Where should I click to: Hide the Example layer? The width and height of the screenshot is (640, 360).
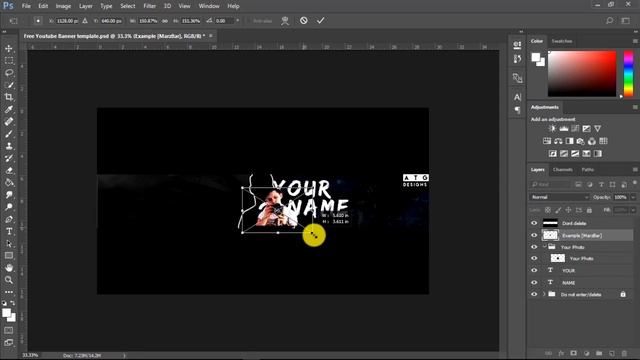click(x=534, y=236)
